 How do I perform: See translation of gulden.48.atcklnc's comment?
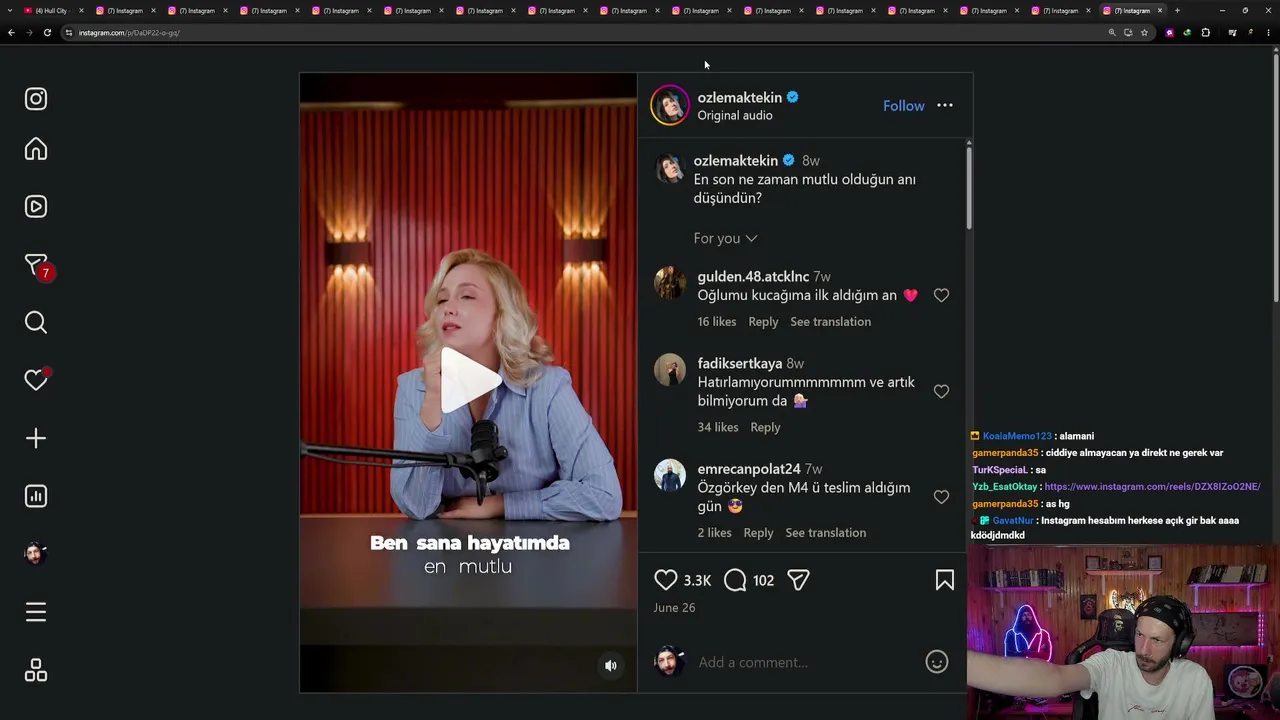click(x=830, y=322)
